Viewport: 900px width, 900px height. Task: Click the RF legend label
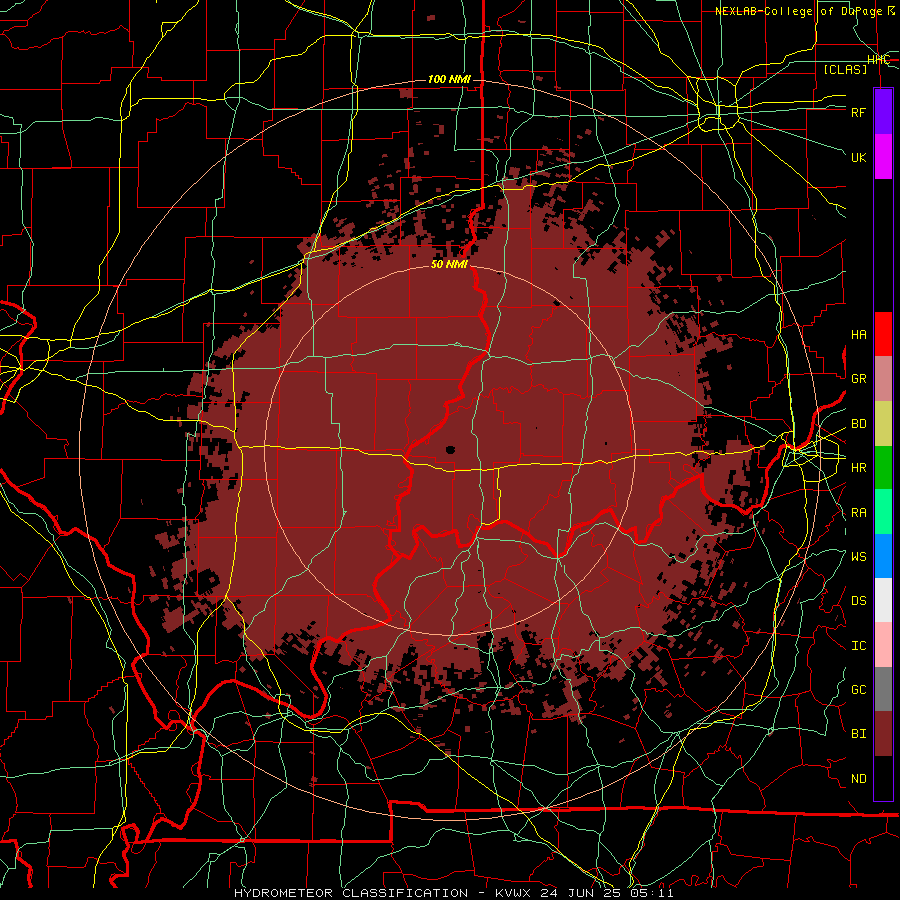point(858,112)
